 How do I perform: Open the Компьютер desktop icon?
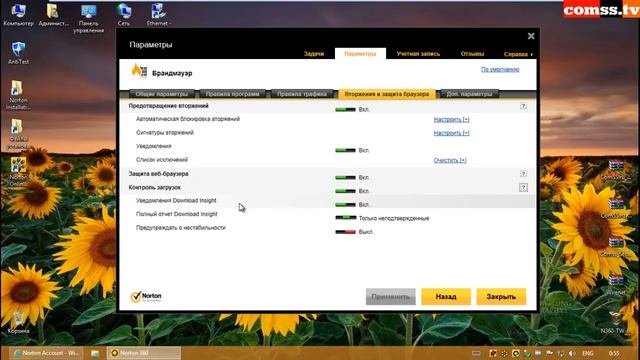coord(18,14)
